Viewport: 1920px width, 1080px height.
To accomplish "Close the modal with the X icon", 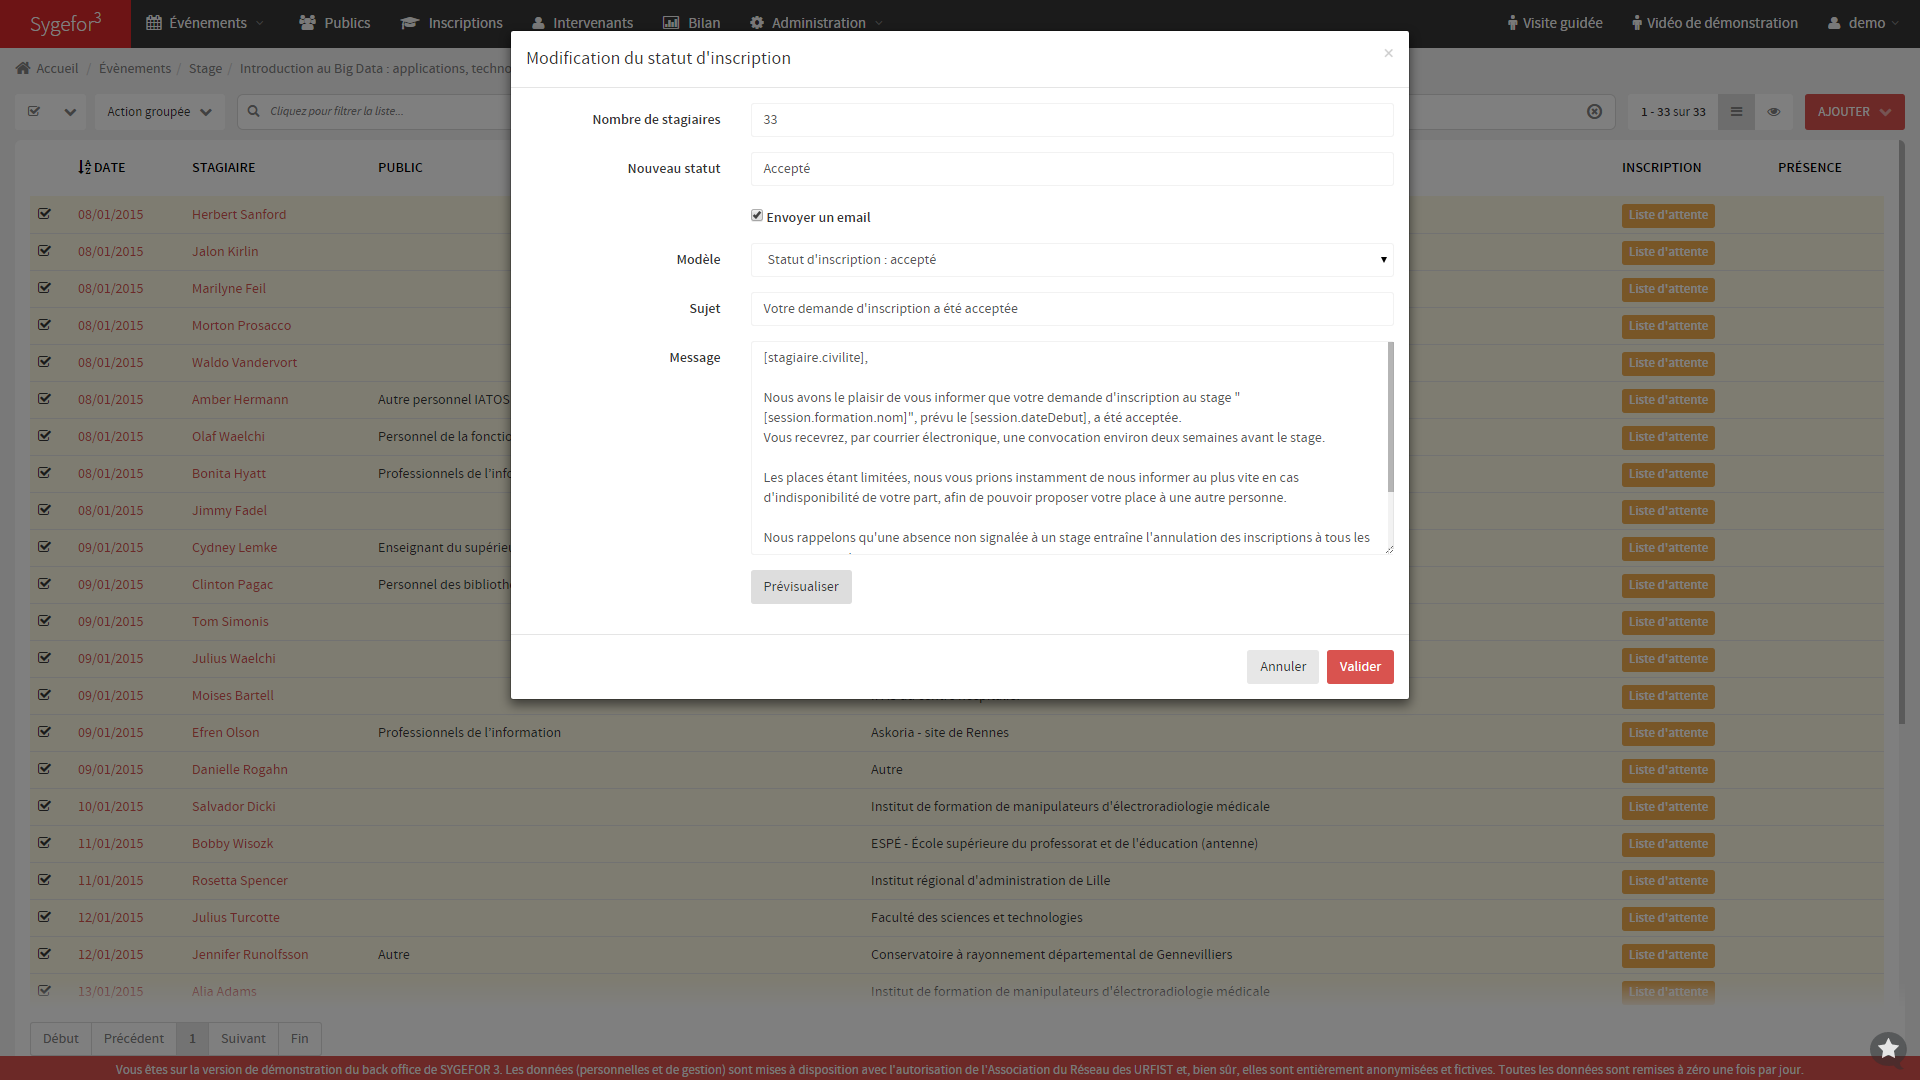I will point(1388,53).
